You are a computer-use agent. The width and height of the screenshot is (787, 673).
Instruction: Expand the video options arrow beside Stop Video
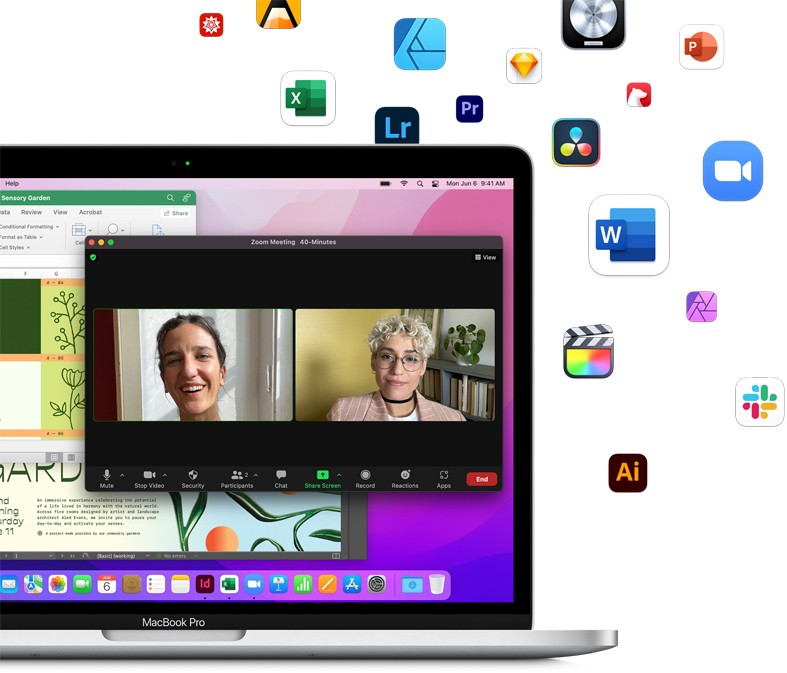[165, 474]
